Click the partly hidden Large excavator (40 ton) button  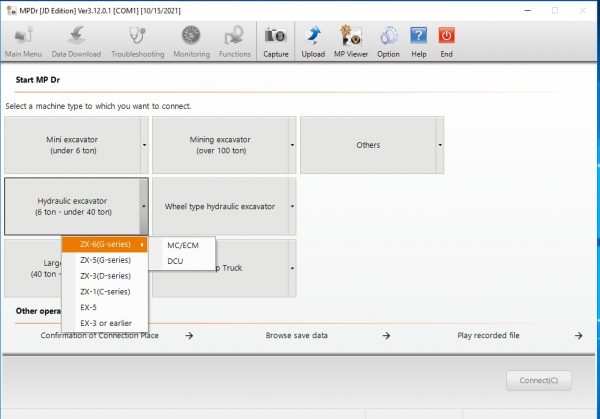33,268
